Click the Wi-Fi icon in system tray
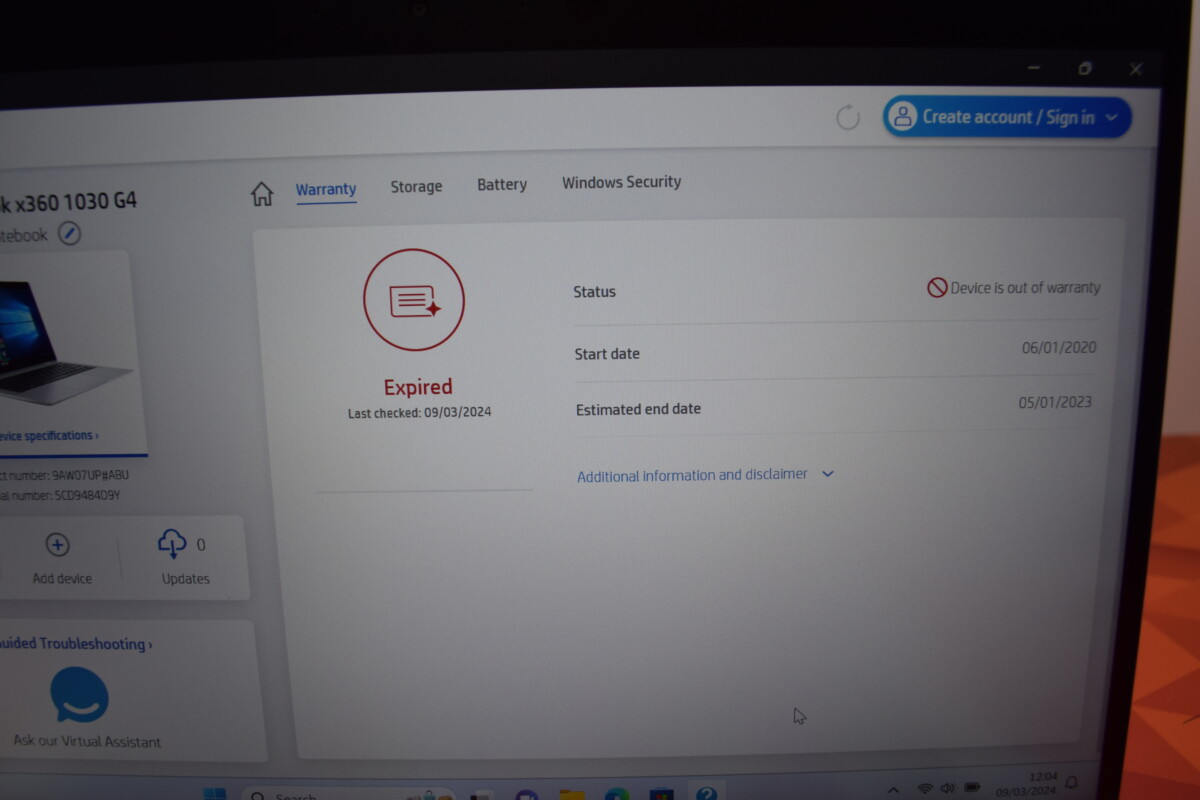Screen dimensions: 1200x800 click(925, 788)
